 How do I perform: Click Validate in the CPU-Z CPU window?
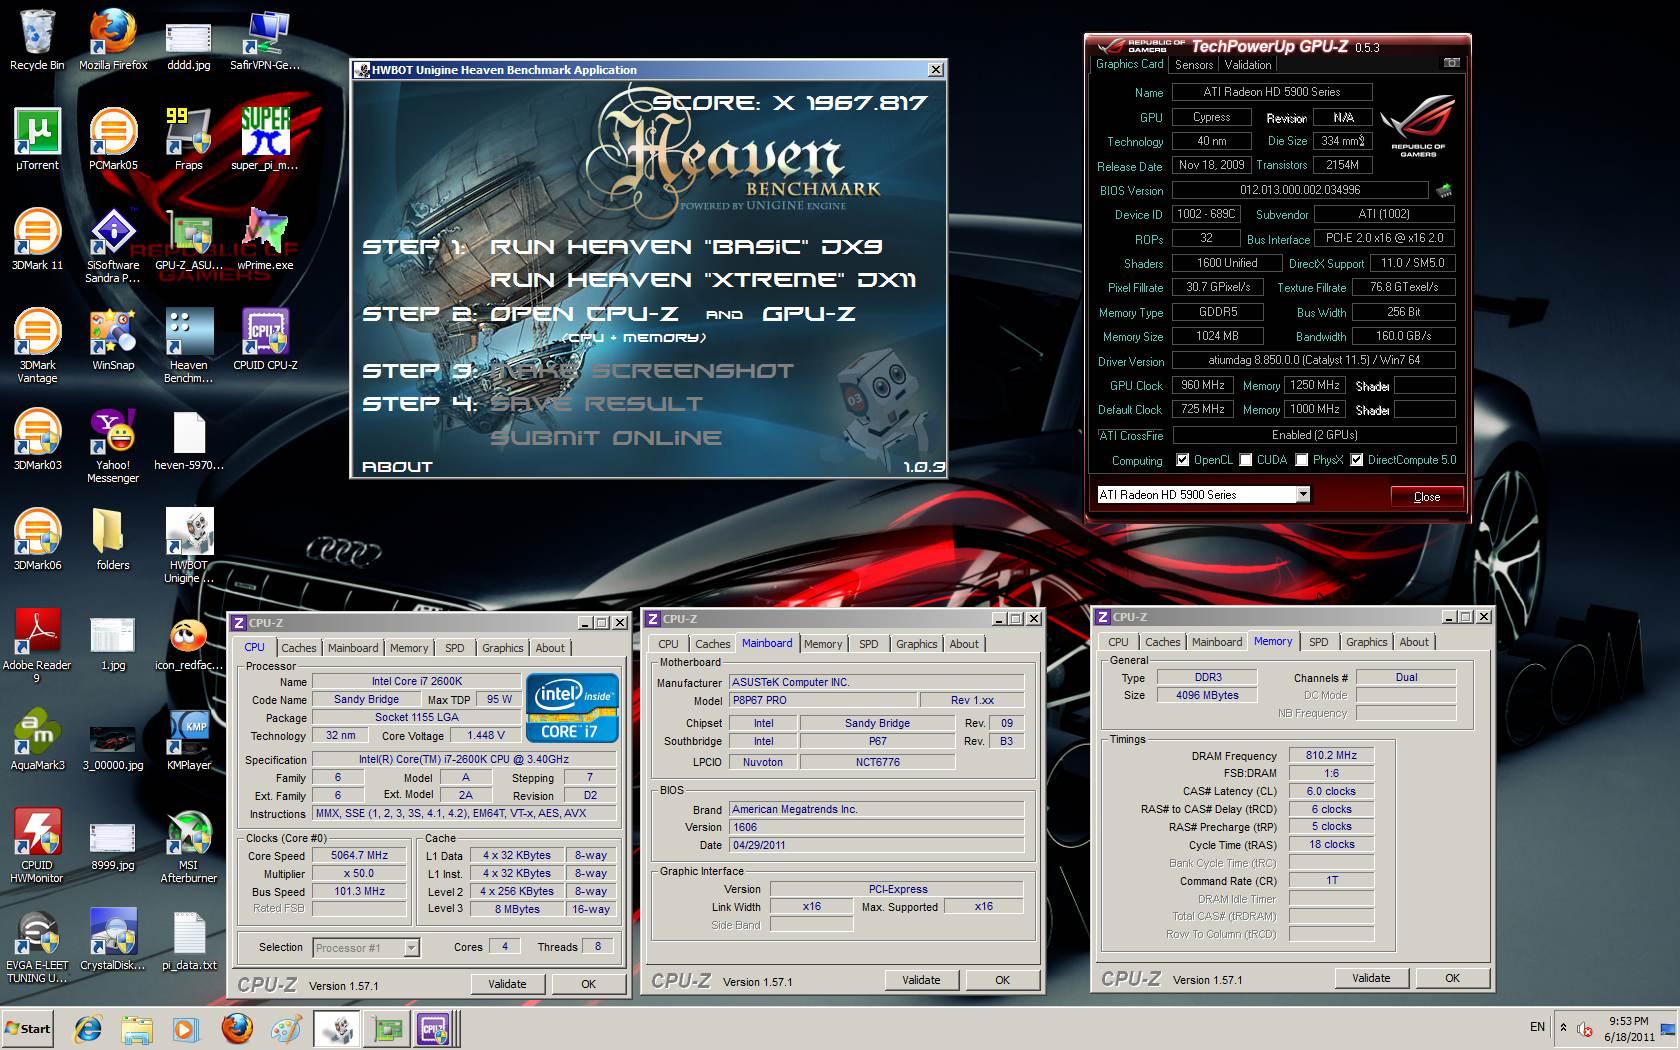[x=507, y=984]
